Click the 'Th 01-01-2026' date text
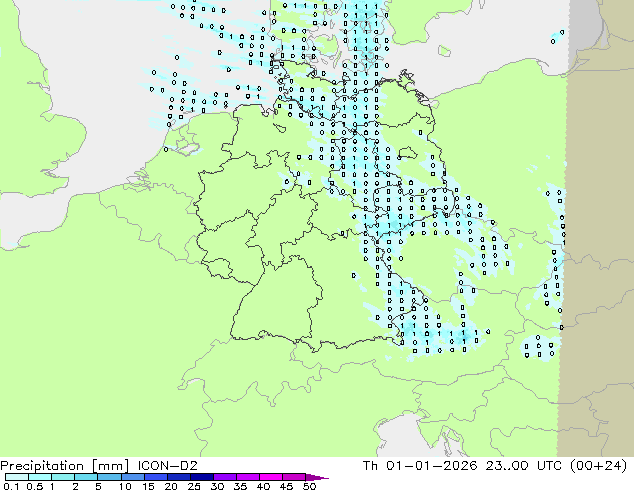Viewport: 634px width, 490px height. tap(420, 466)
